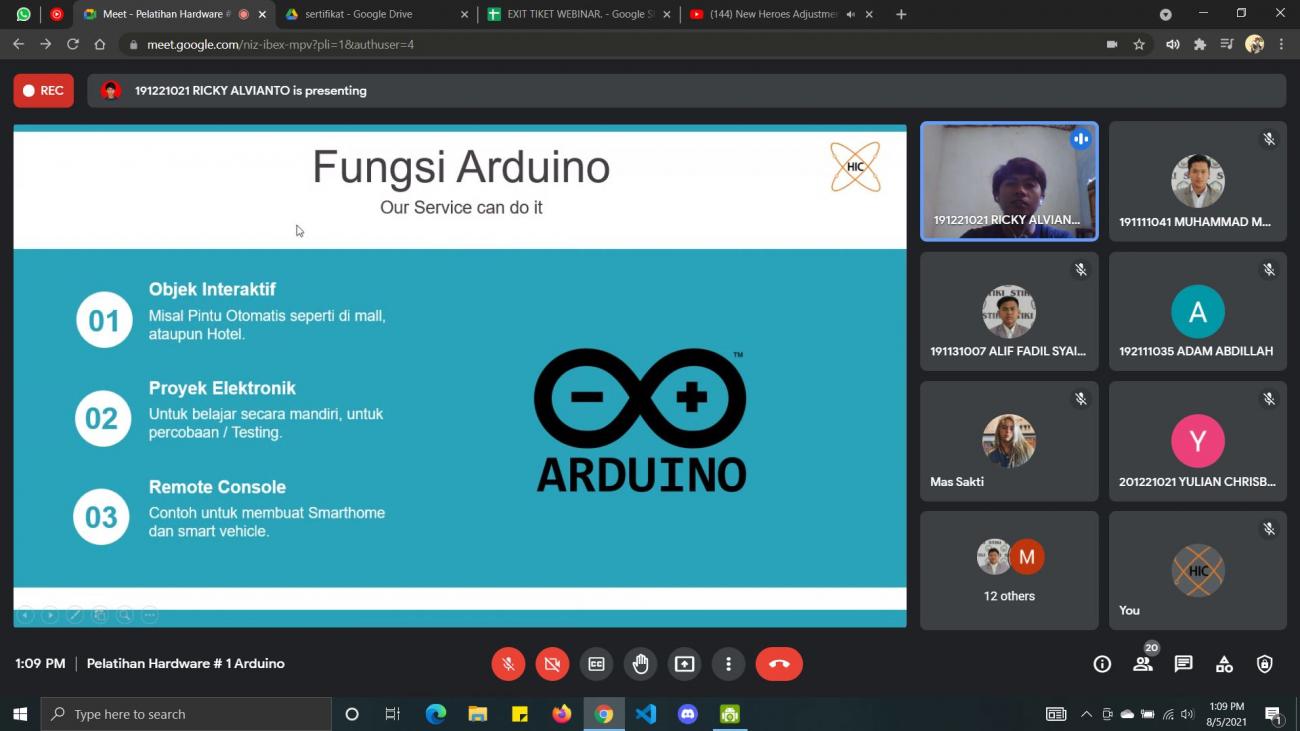Turn on the camera in Meet
Screen dimensions: 1300x731
pyautogui.click(x=552, y=664)
